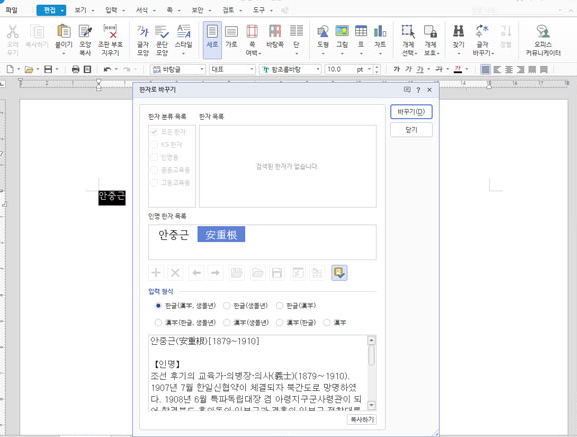This screenshot has width=577, height=437.
Task: Select 한글(漢字, 생몰년) input format
Action: coord(159,306)
